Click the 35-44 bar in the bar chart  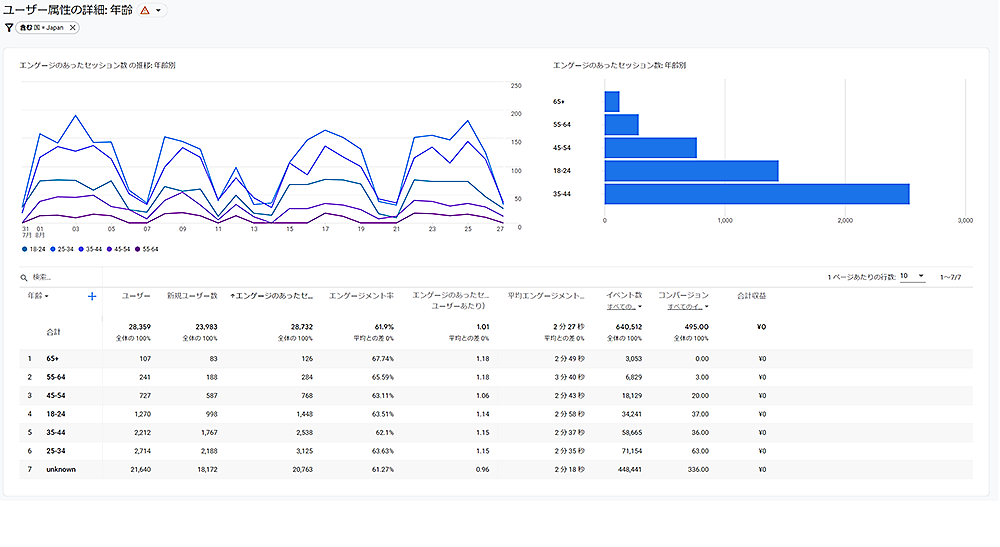756,194
